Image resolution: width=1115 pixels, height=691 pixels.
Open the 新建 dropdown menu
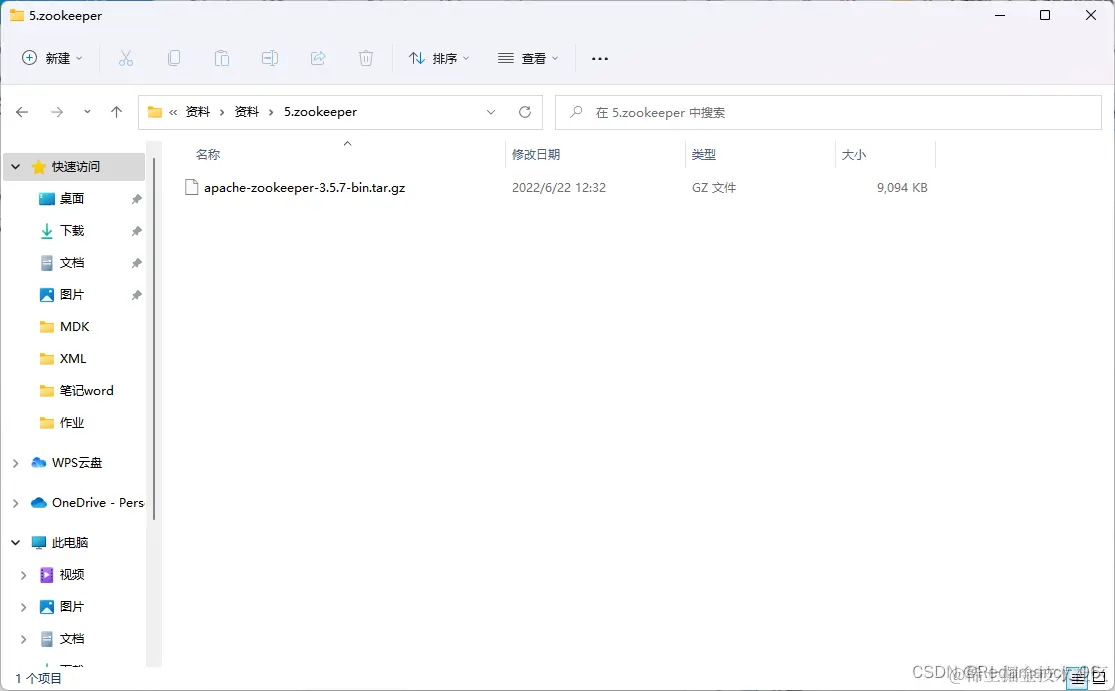coord(52,58)
